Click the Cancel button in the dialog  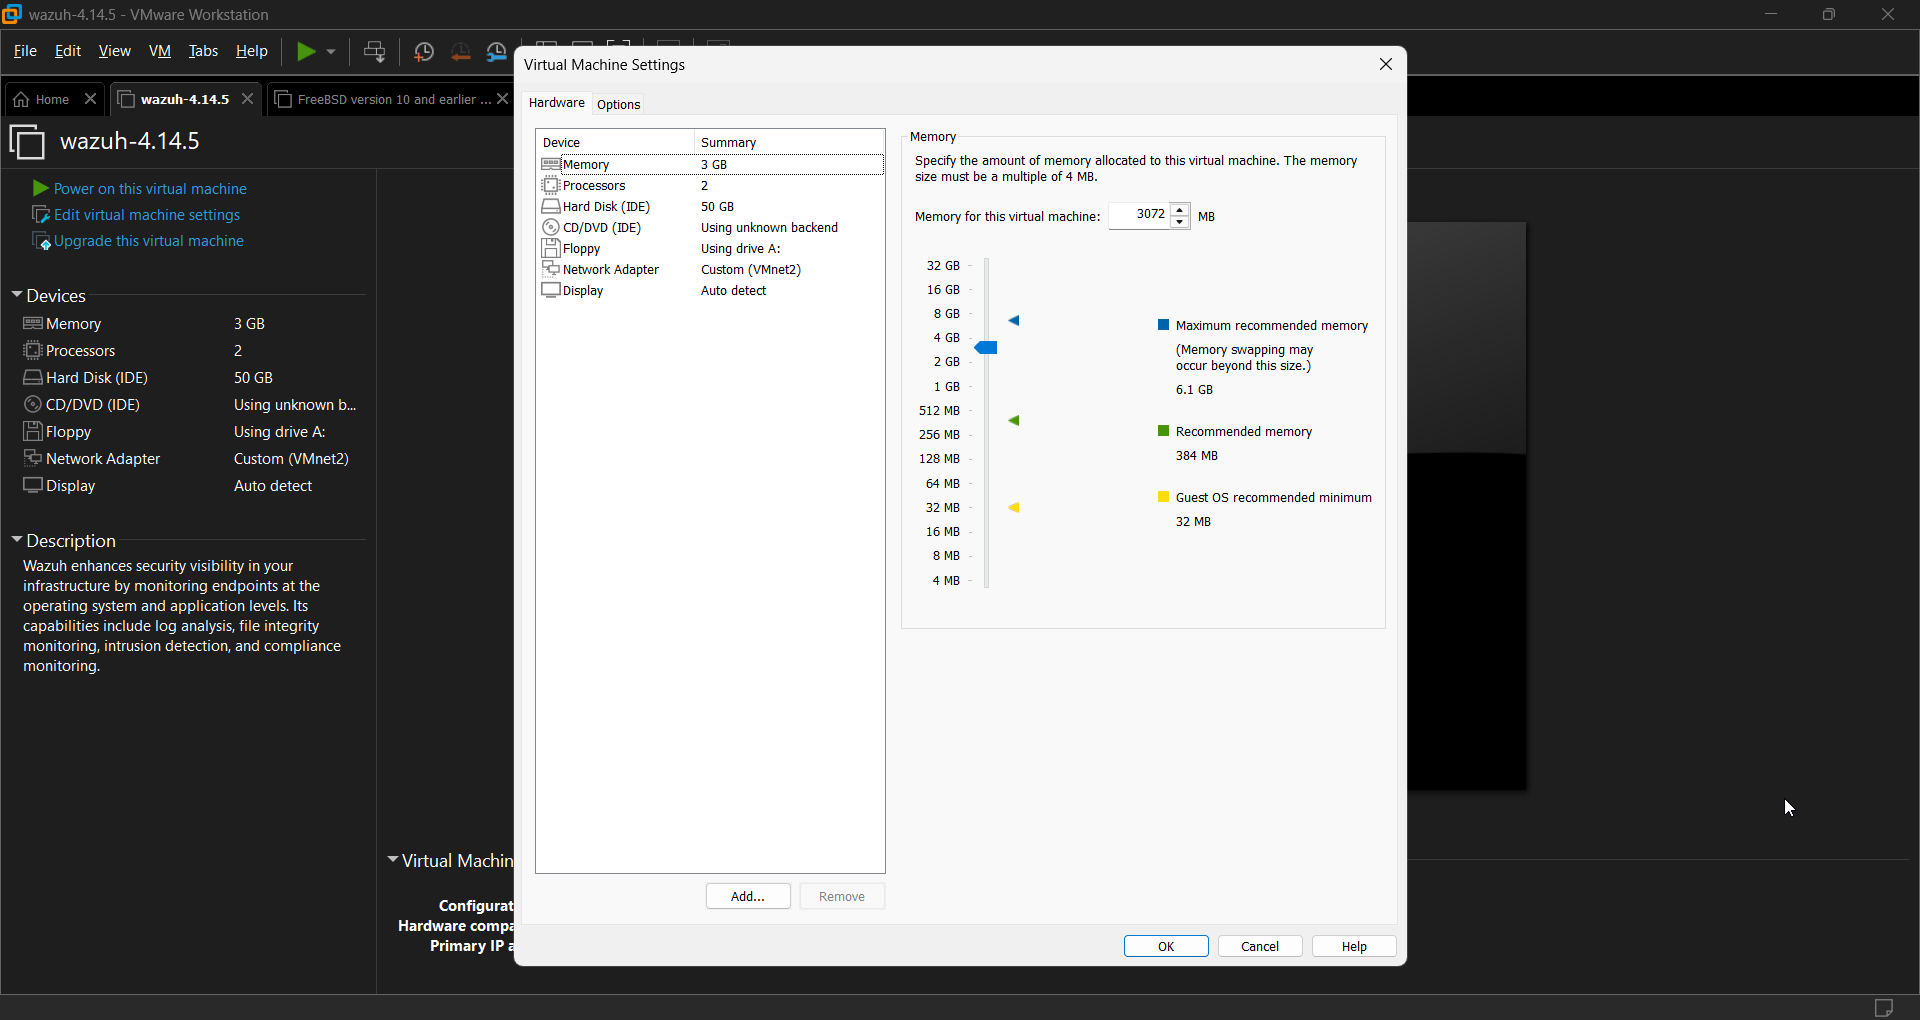coord(1260,946)
